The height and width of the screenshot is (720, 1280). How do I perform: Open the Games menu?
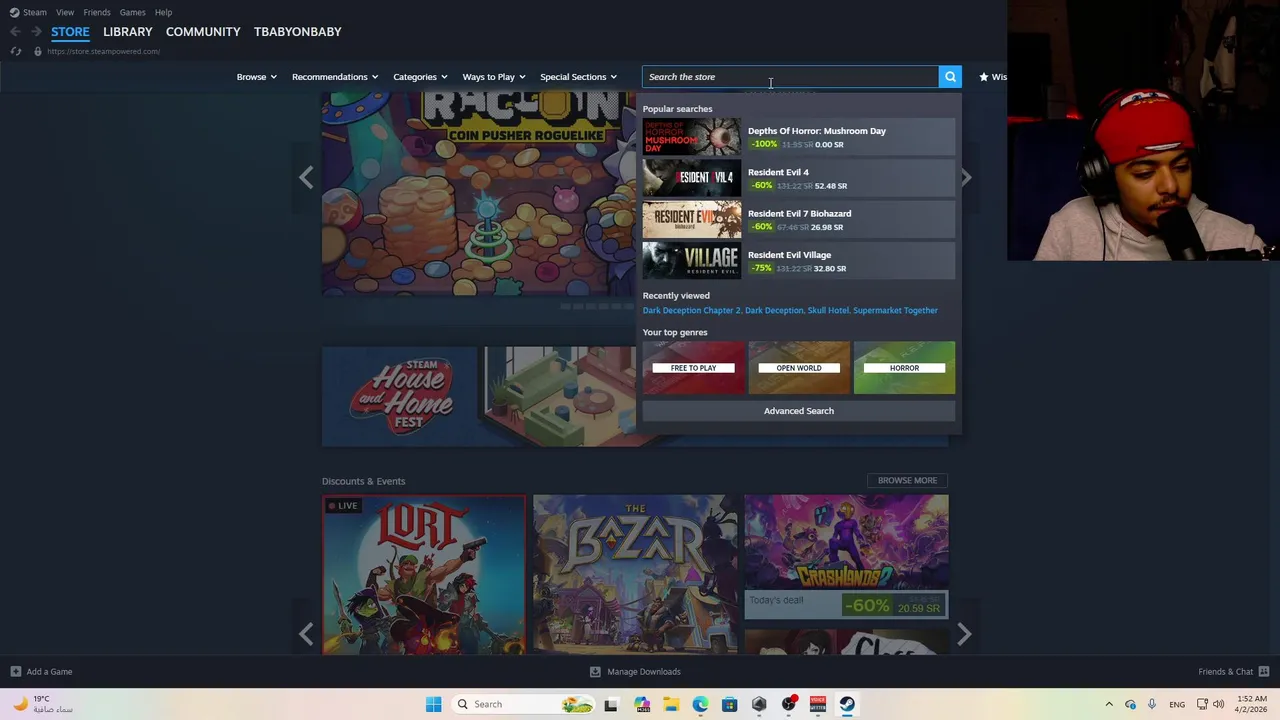pyautogui.click(x=133, y=12)
